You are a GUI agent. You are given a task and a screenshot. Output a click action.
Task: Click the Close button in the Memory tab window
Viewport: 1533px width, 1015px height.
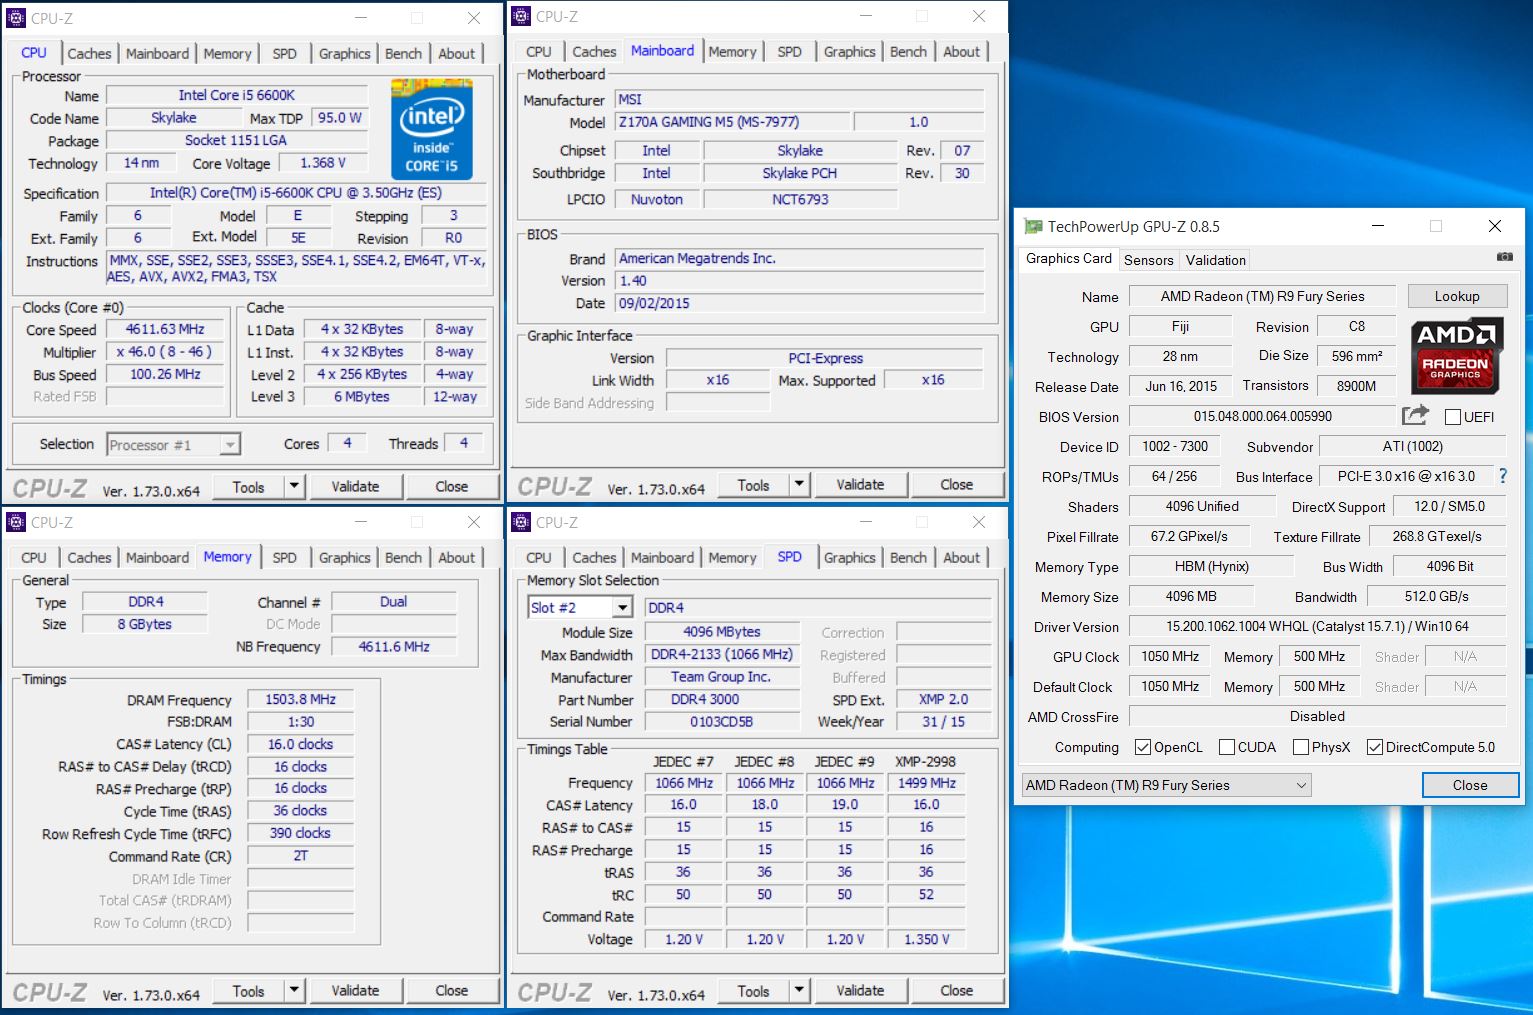click(451, 991)
